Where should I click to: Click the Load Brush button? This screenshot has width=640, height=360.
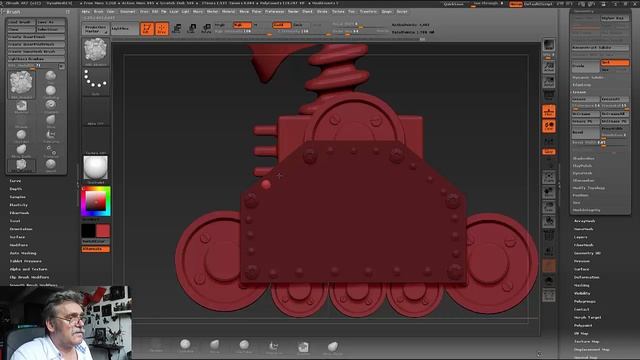coord(21,22)
